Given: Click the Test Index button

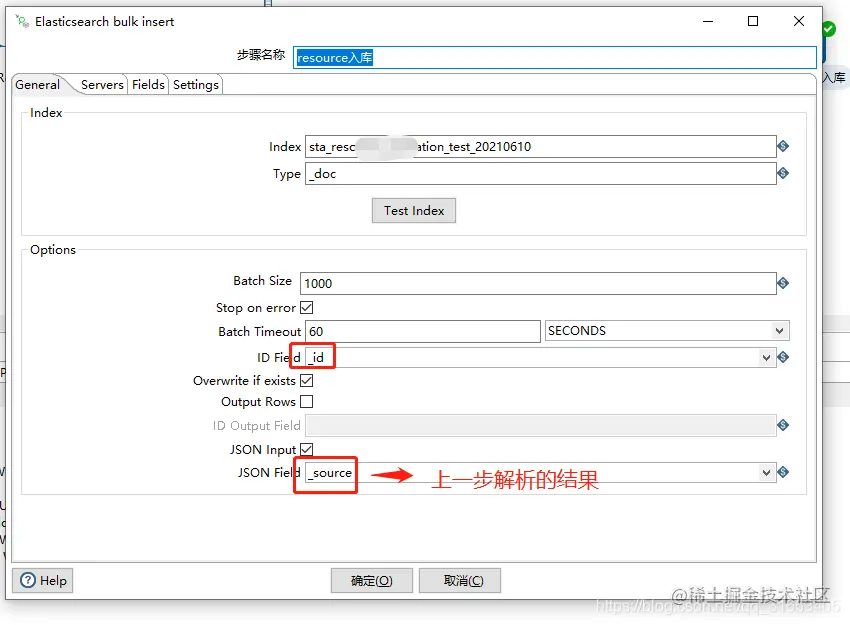Looking at the screenshot, I should [x=414, y=211].
